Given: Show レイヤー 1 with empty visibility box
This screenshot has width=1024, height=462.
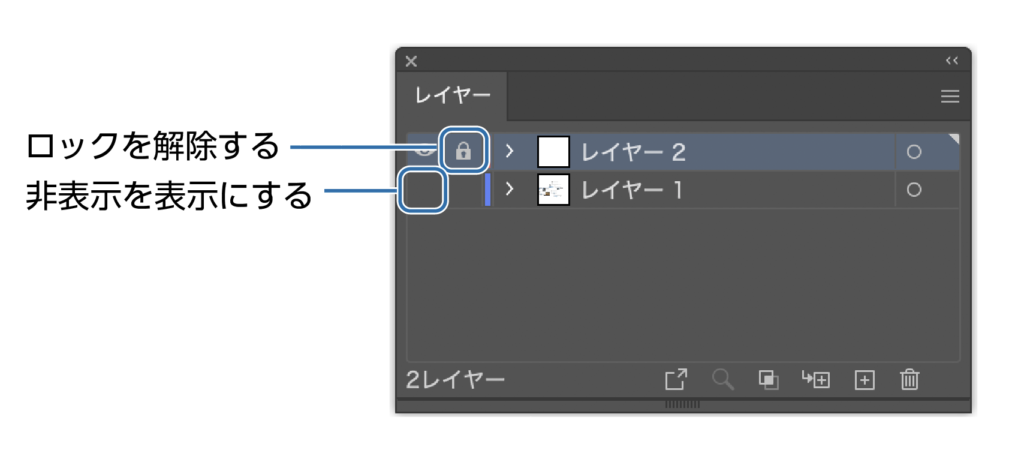Looking at the screenshot, I should [x=423, y=190].
